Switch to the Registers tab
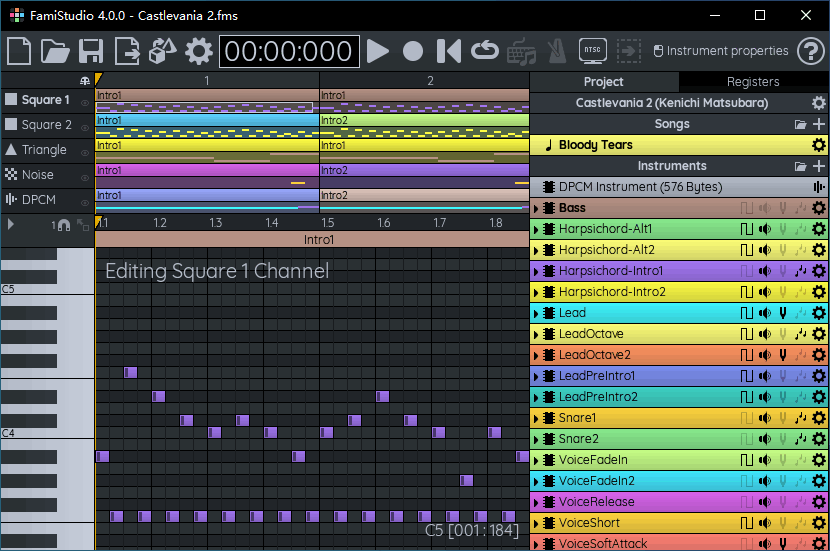The width and height of the screenshot is (830, 551). (x=753, y=82)
